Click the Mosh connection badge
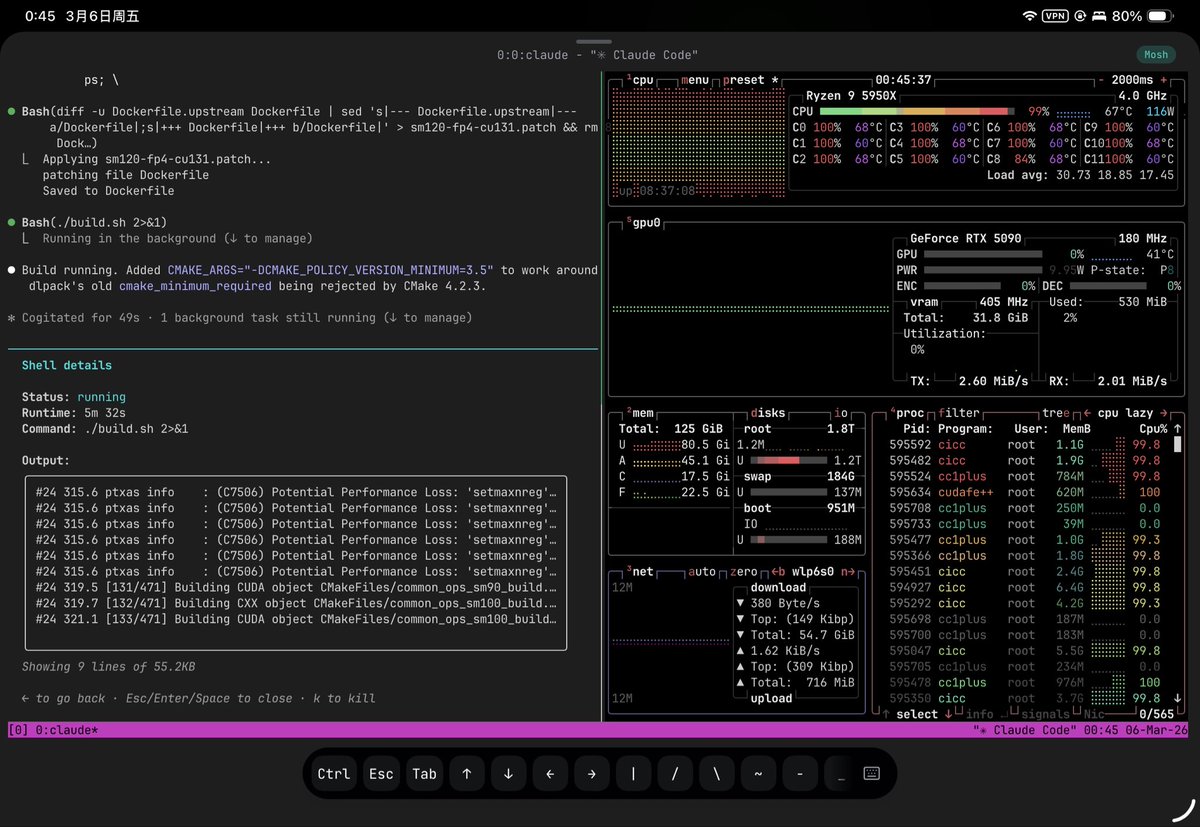Screen dimensions: 1200x827 pos(1155,55)
